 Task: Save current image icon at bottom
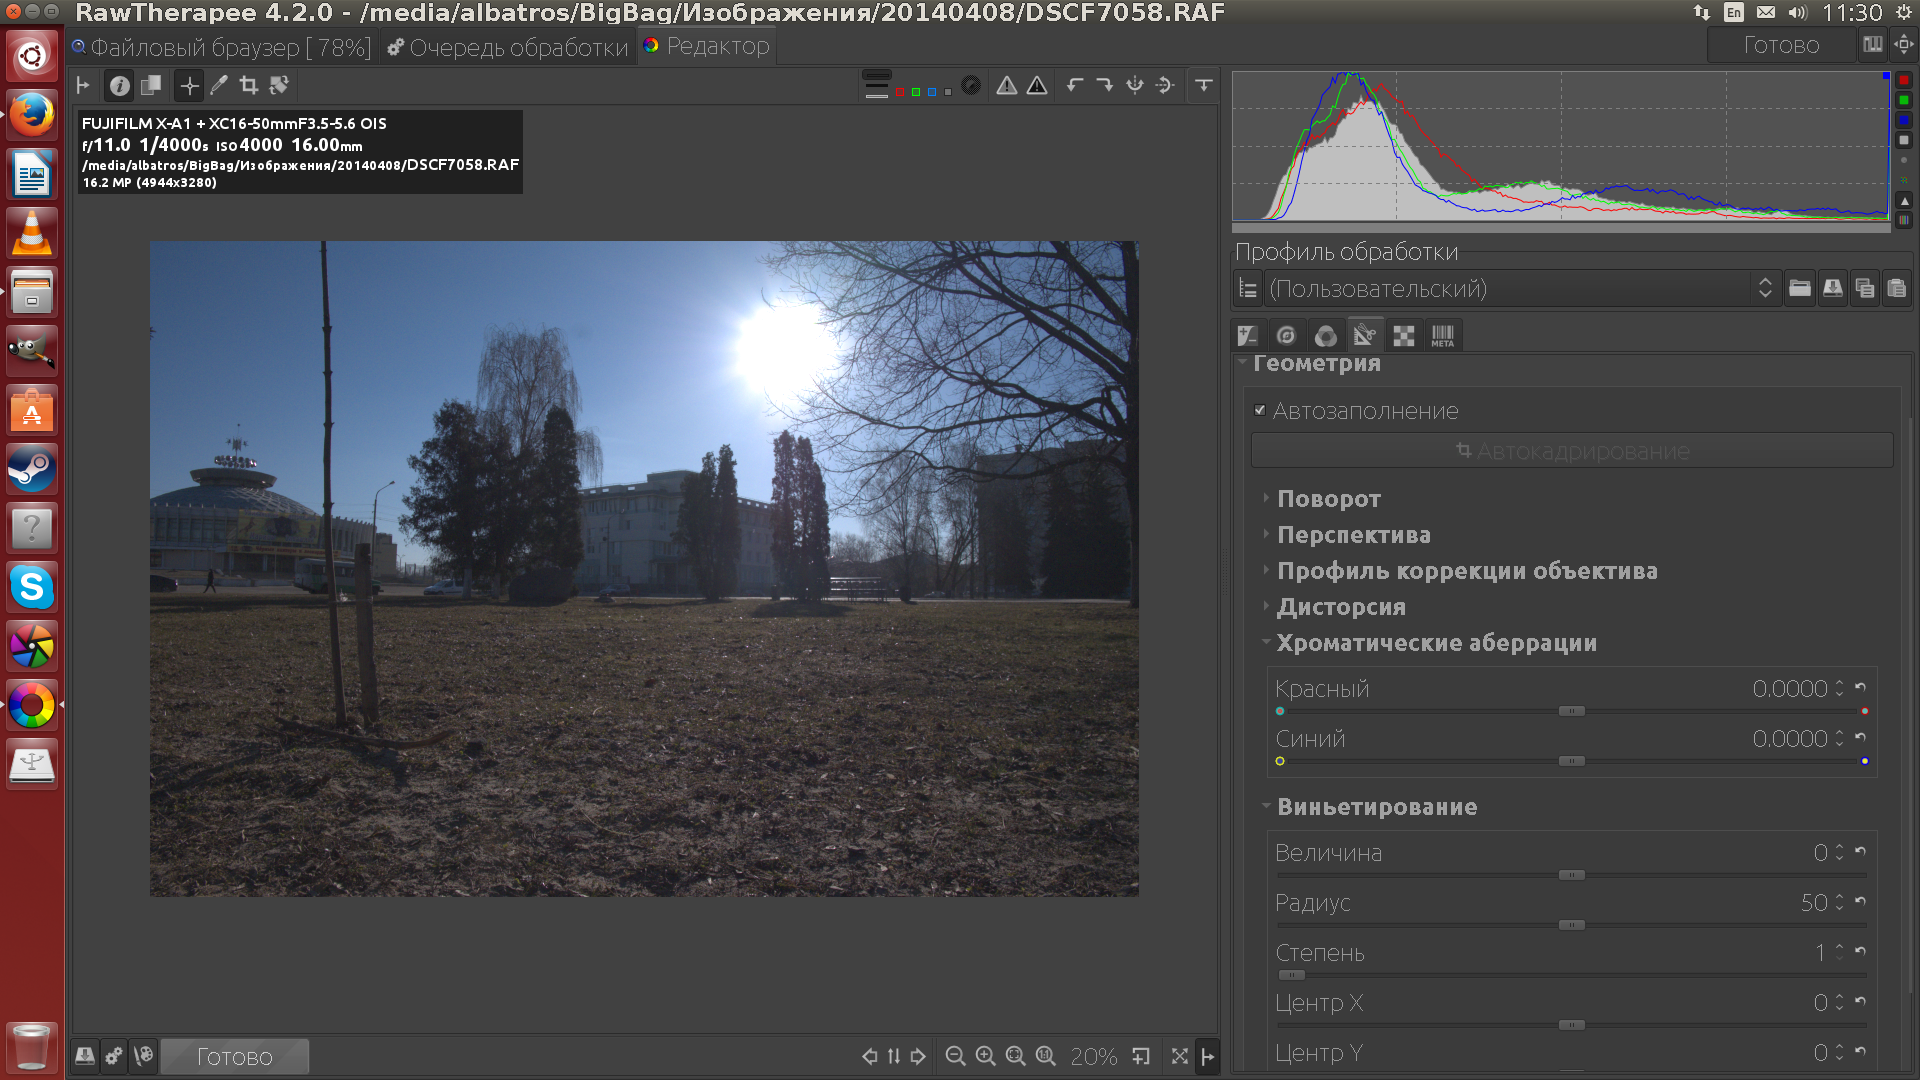[85, 1056]
